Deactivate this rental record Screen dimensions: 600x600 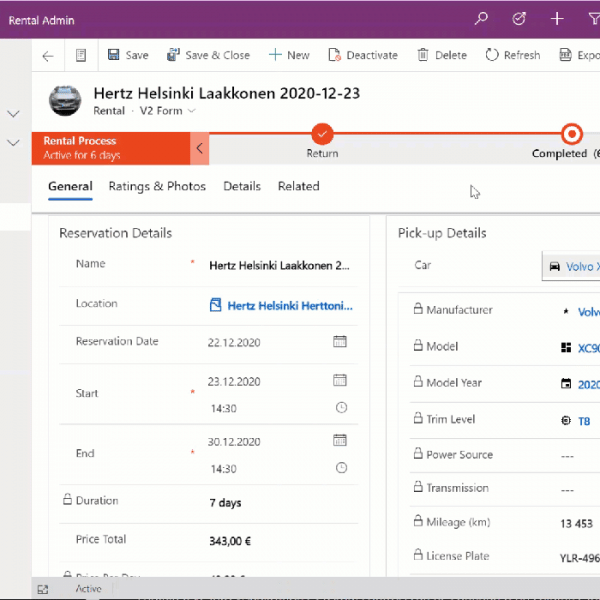(363, 55)
